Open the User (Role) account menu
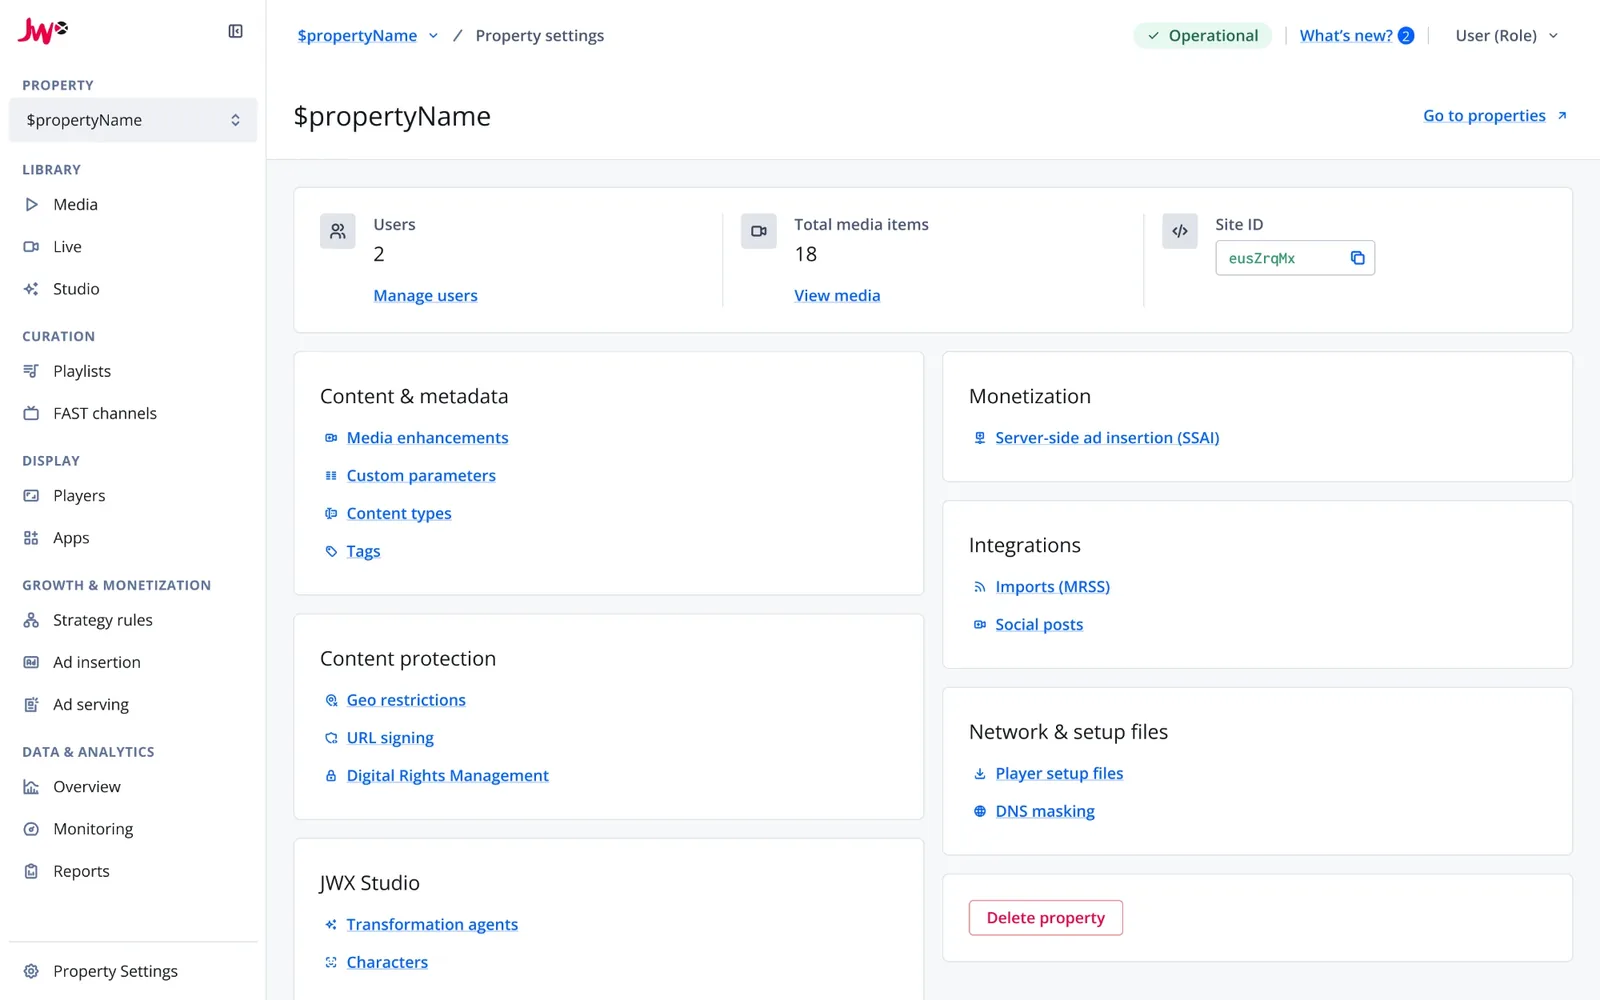The height and width of the screenshot is (1000, 1600). coord(1507,36)
